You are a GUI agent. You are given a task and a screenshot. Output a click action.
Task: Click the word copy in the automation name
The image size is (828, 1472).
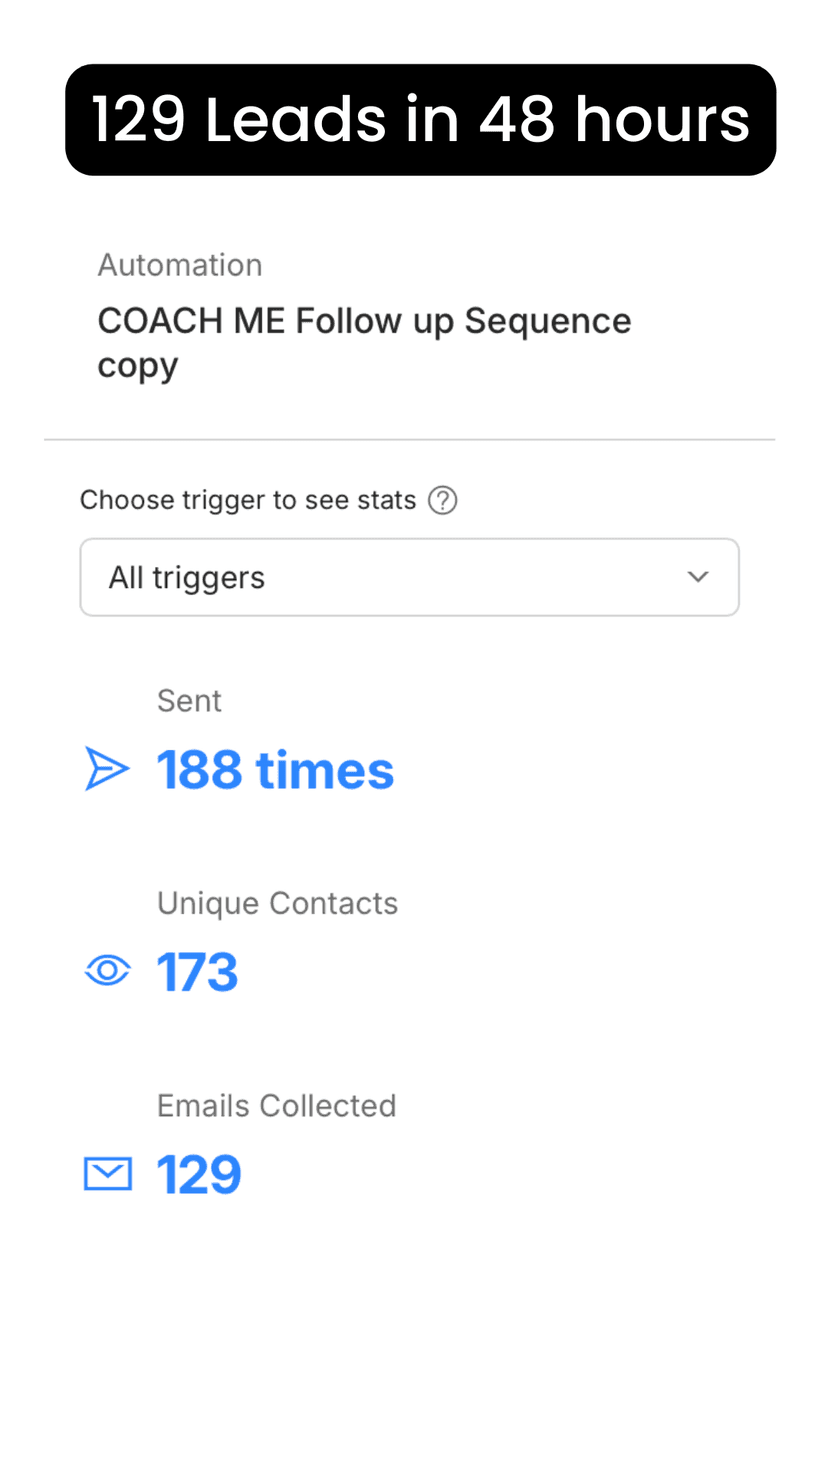click(137, 367)
